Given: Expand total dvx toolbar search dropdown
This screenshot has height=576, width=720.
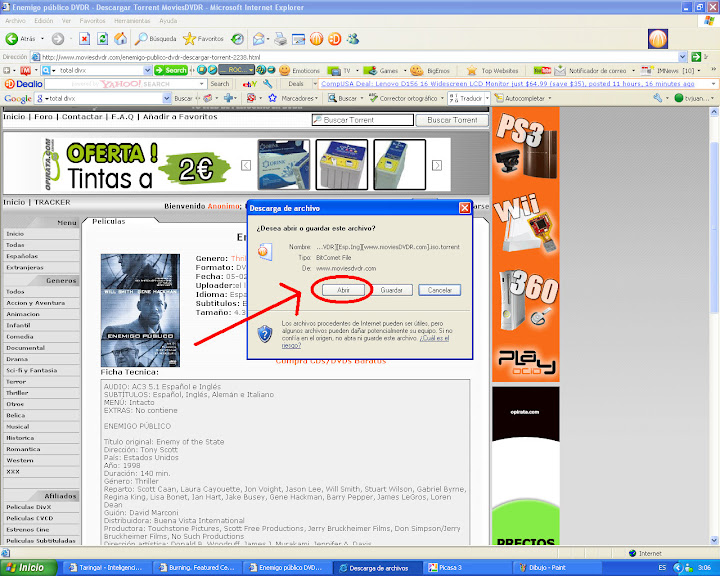Looking at the screenshot, I should (147, 70).
